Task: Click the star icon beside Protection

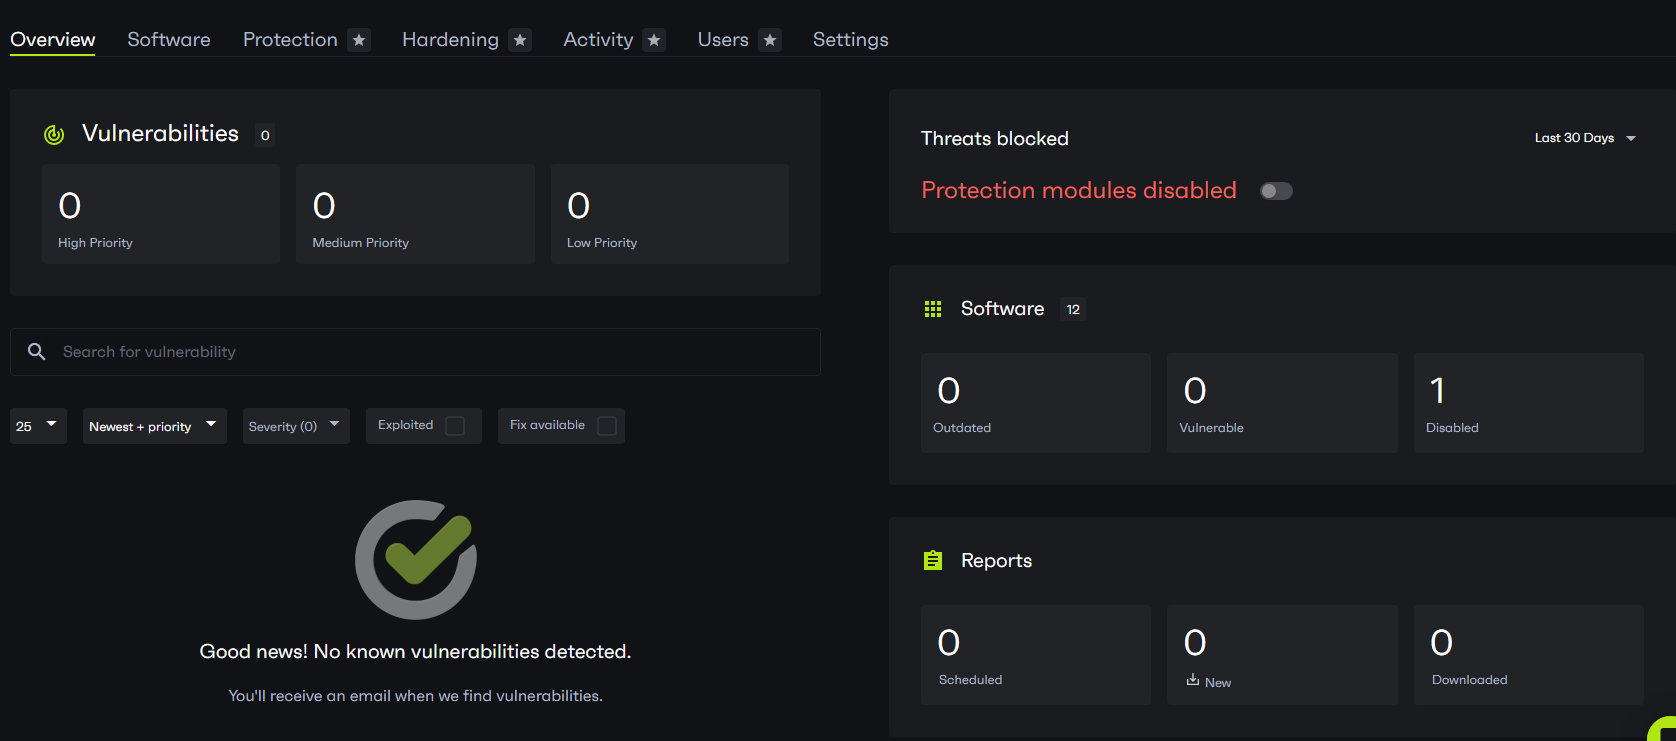Action: point(359,40)
